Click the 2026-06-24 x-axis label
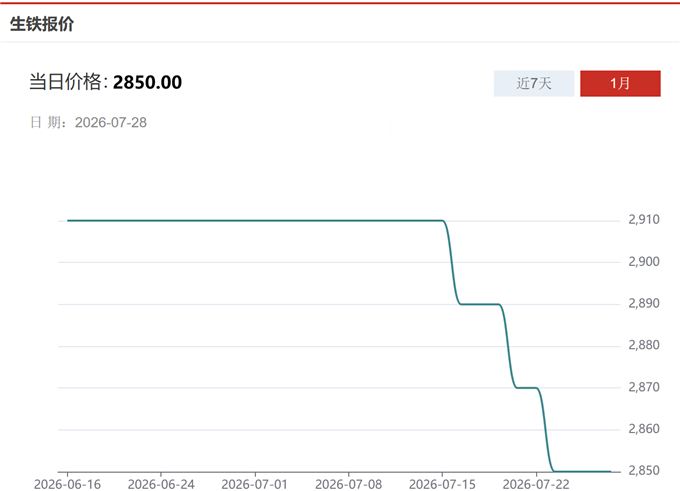680x491 pixels. tap(161, 484)
